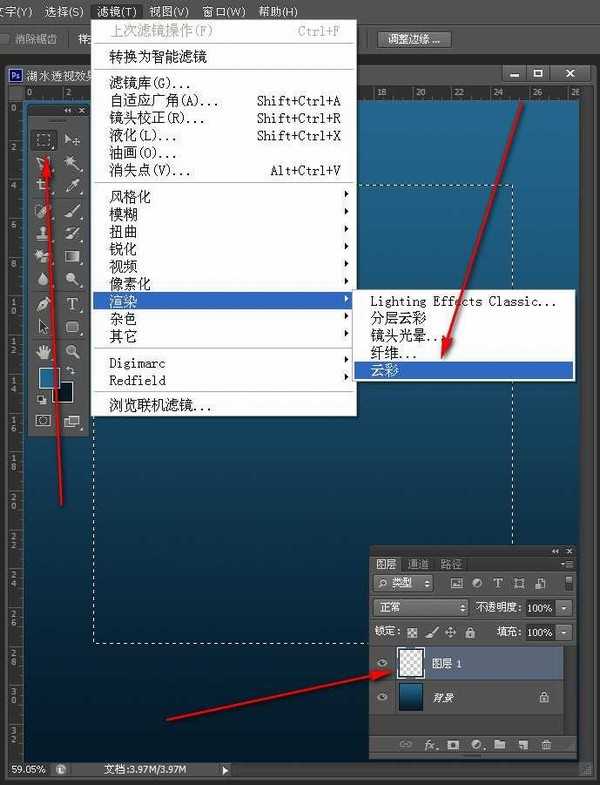This screenshot has width=600, height=785.
Task: Delete layer with trash icon
Action: click(546, 744)
